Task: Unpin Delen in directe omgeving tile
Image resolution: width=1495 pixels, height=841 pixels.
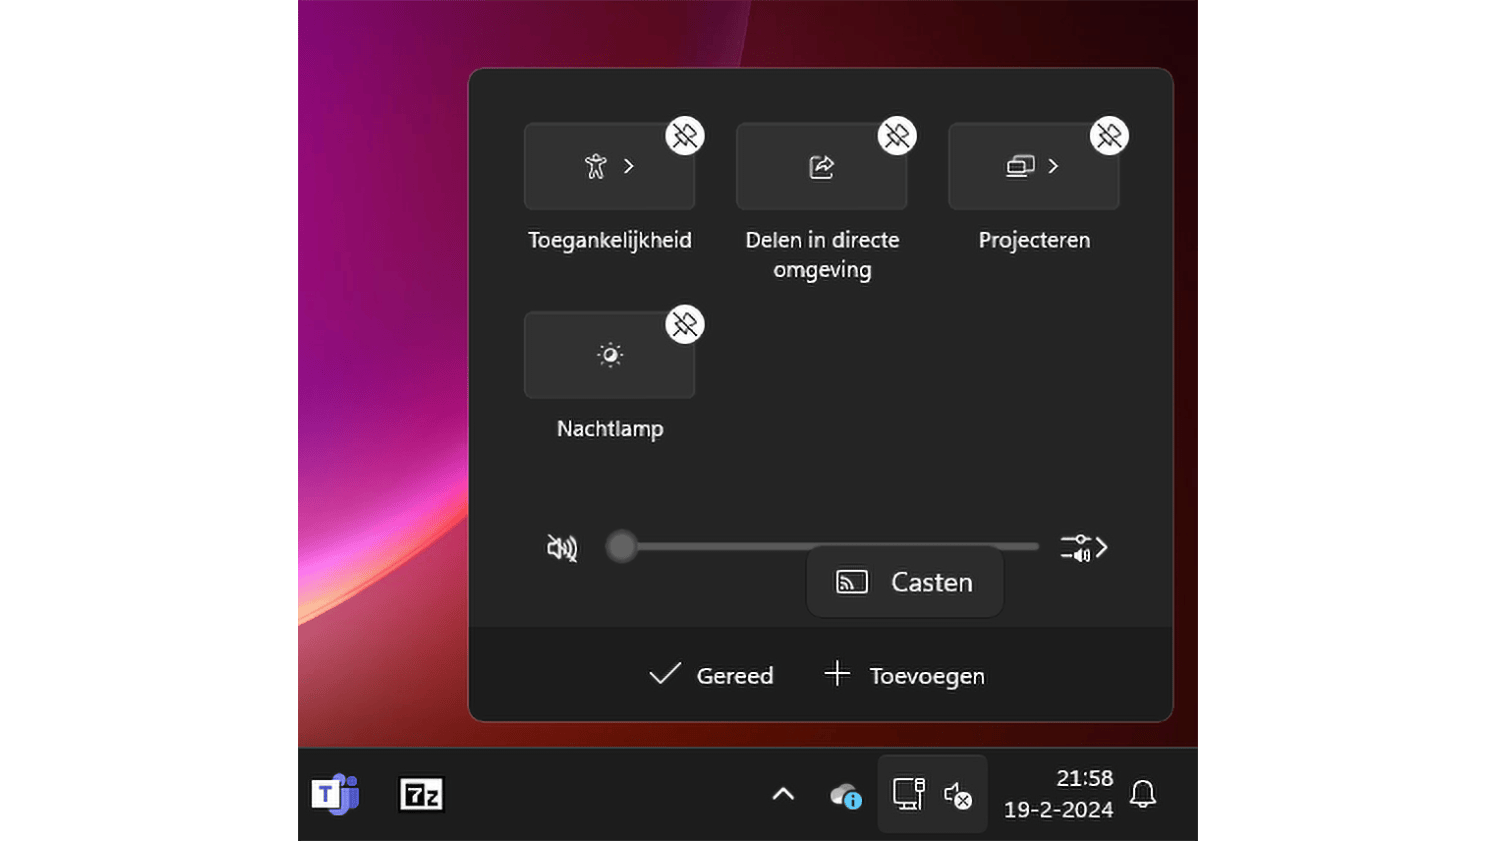Action: [x=897, y=136]
